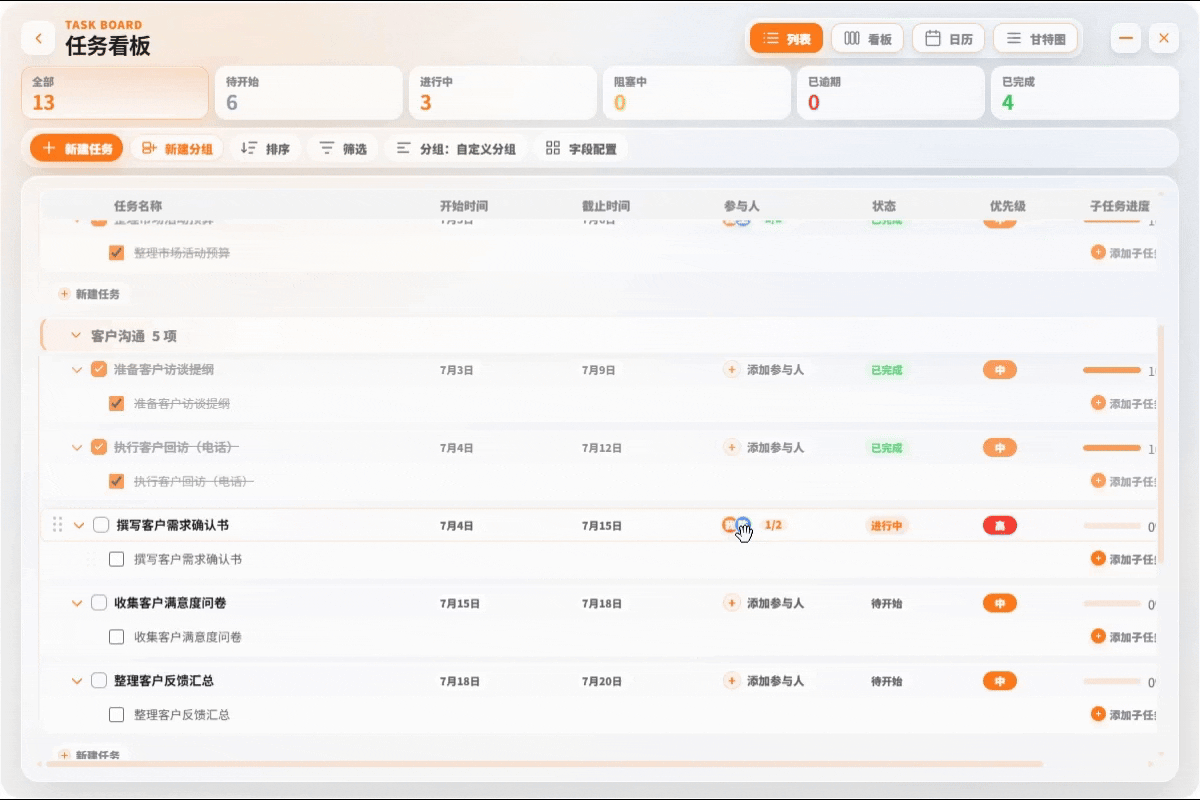1200x800 pixels.
Task: Switch to 看板 board view
Action: [867, 39]
